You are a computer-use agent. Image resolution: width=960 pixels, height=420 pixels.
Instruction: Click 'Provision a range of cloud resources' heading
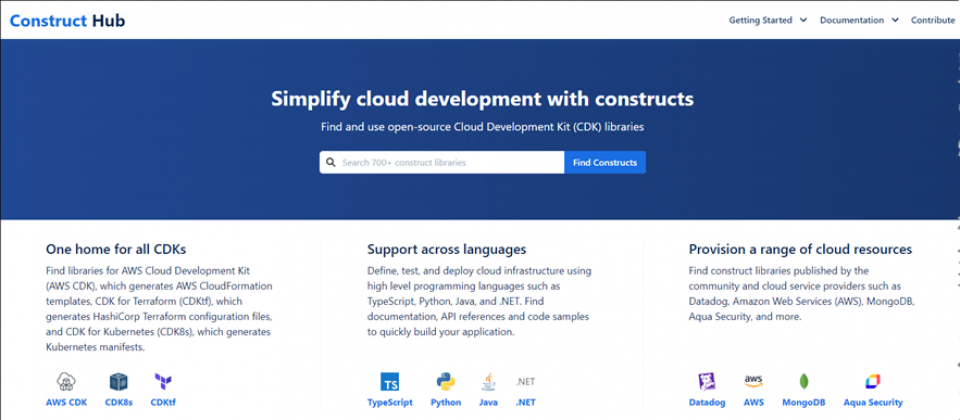(800, 249)
